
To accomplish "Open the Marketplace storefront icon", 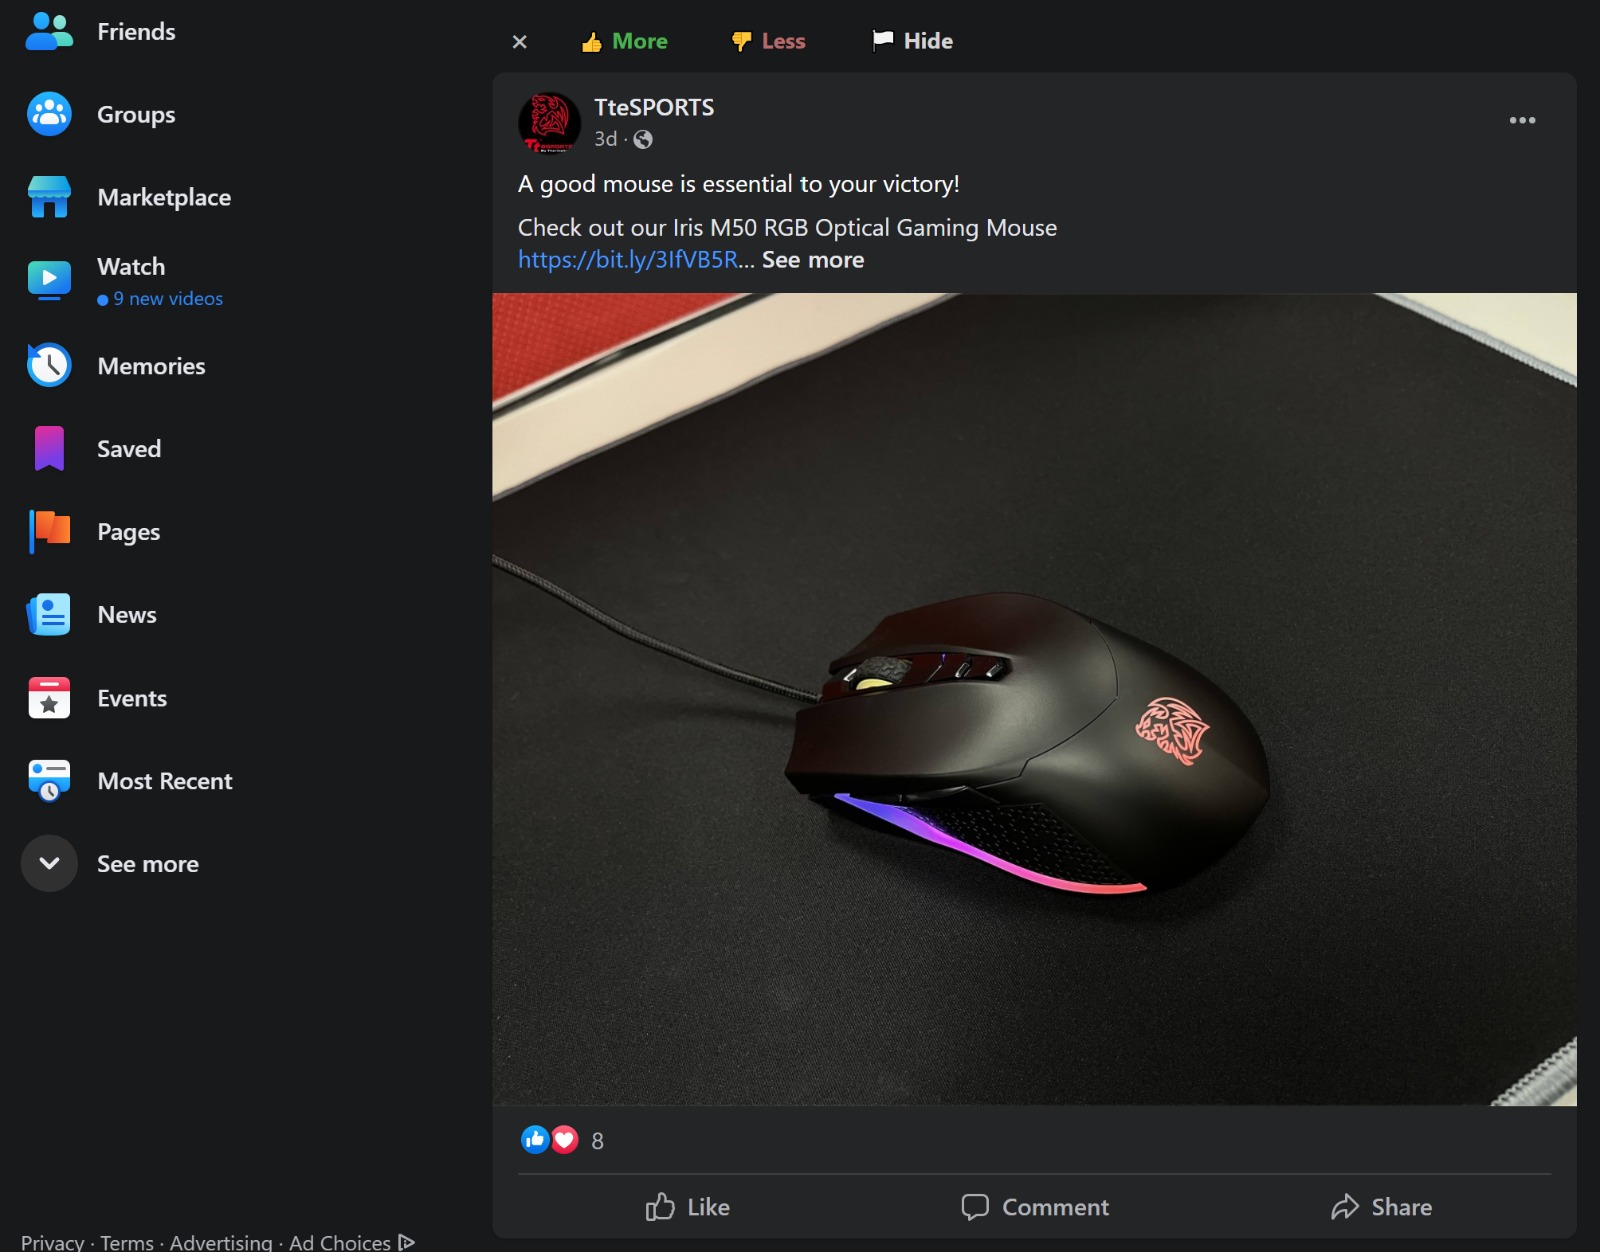I will click(49, 197).
